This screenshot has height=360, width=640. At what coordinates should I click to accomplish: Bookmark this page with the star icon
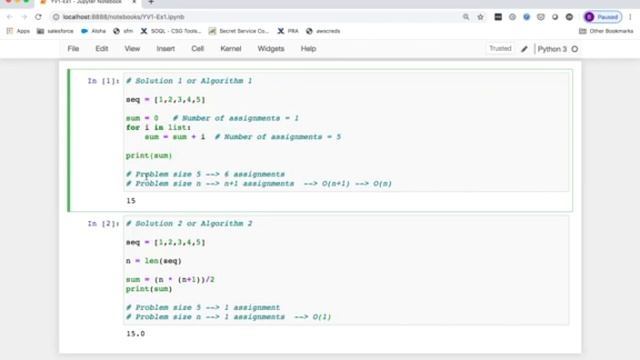tap(480, 17)
